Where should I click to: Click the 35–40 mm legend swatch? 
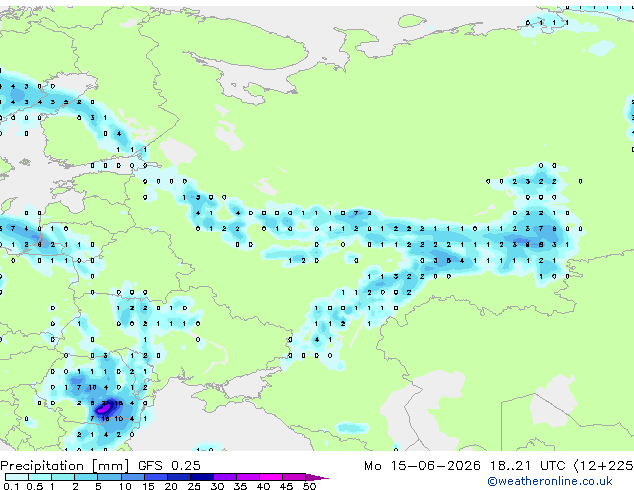point(248,477)
